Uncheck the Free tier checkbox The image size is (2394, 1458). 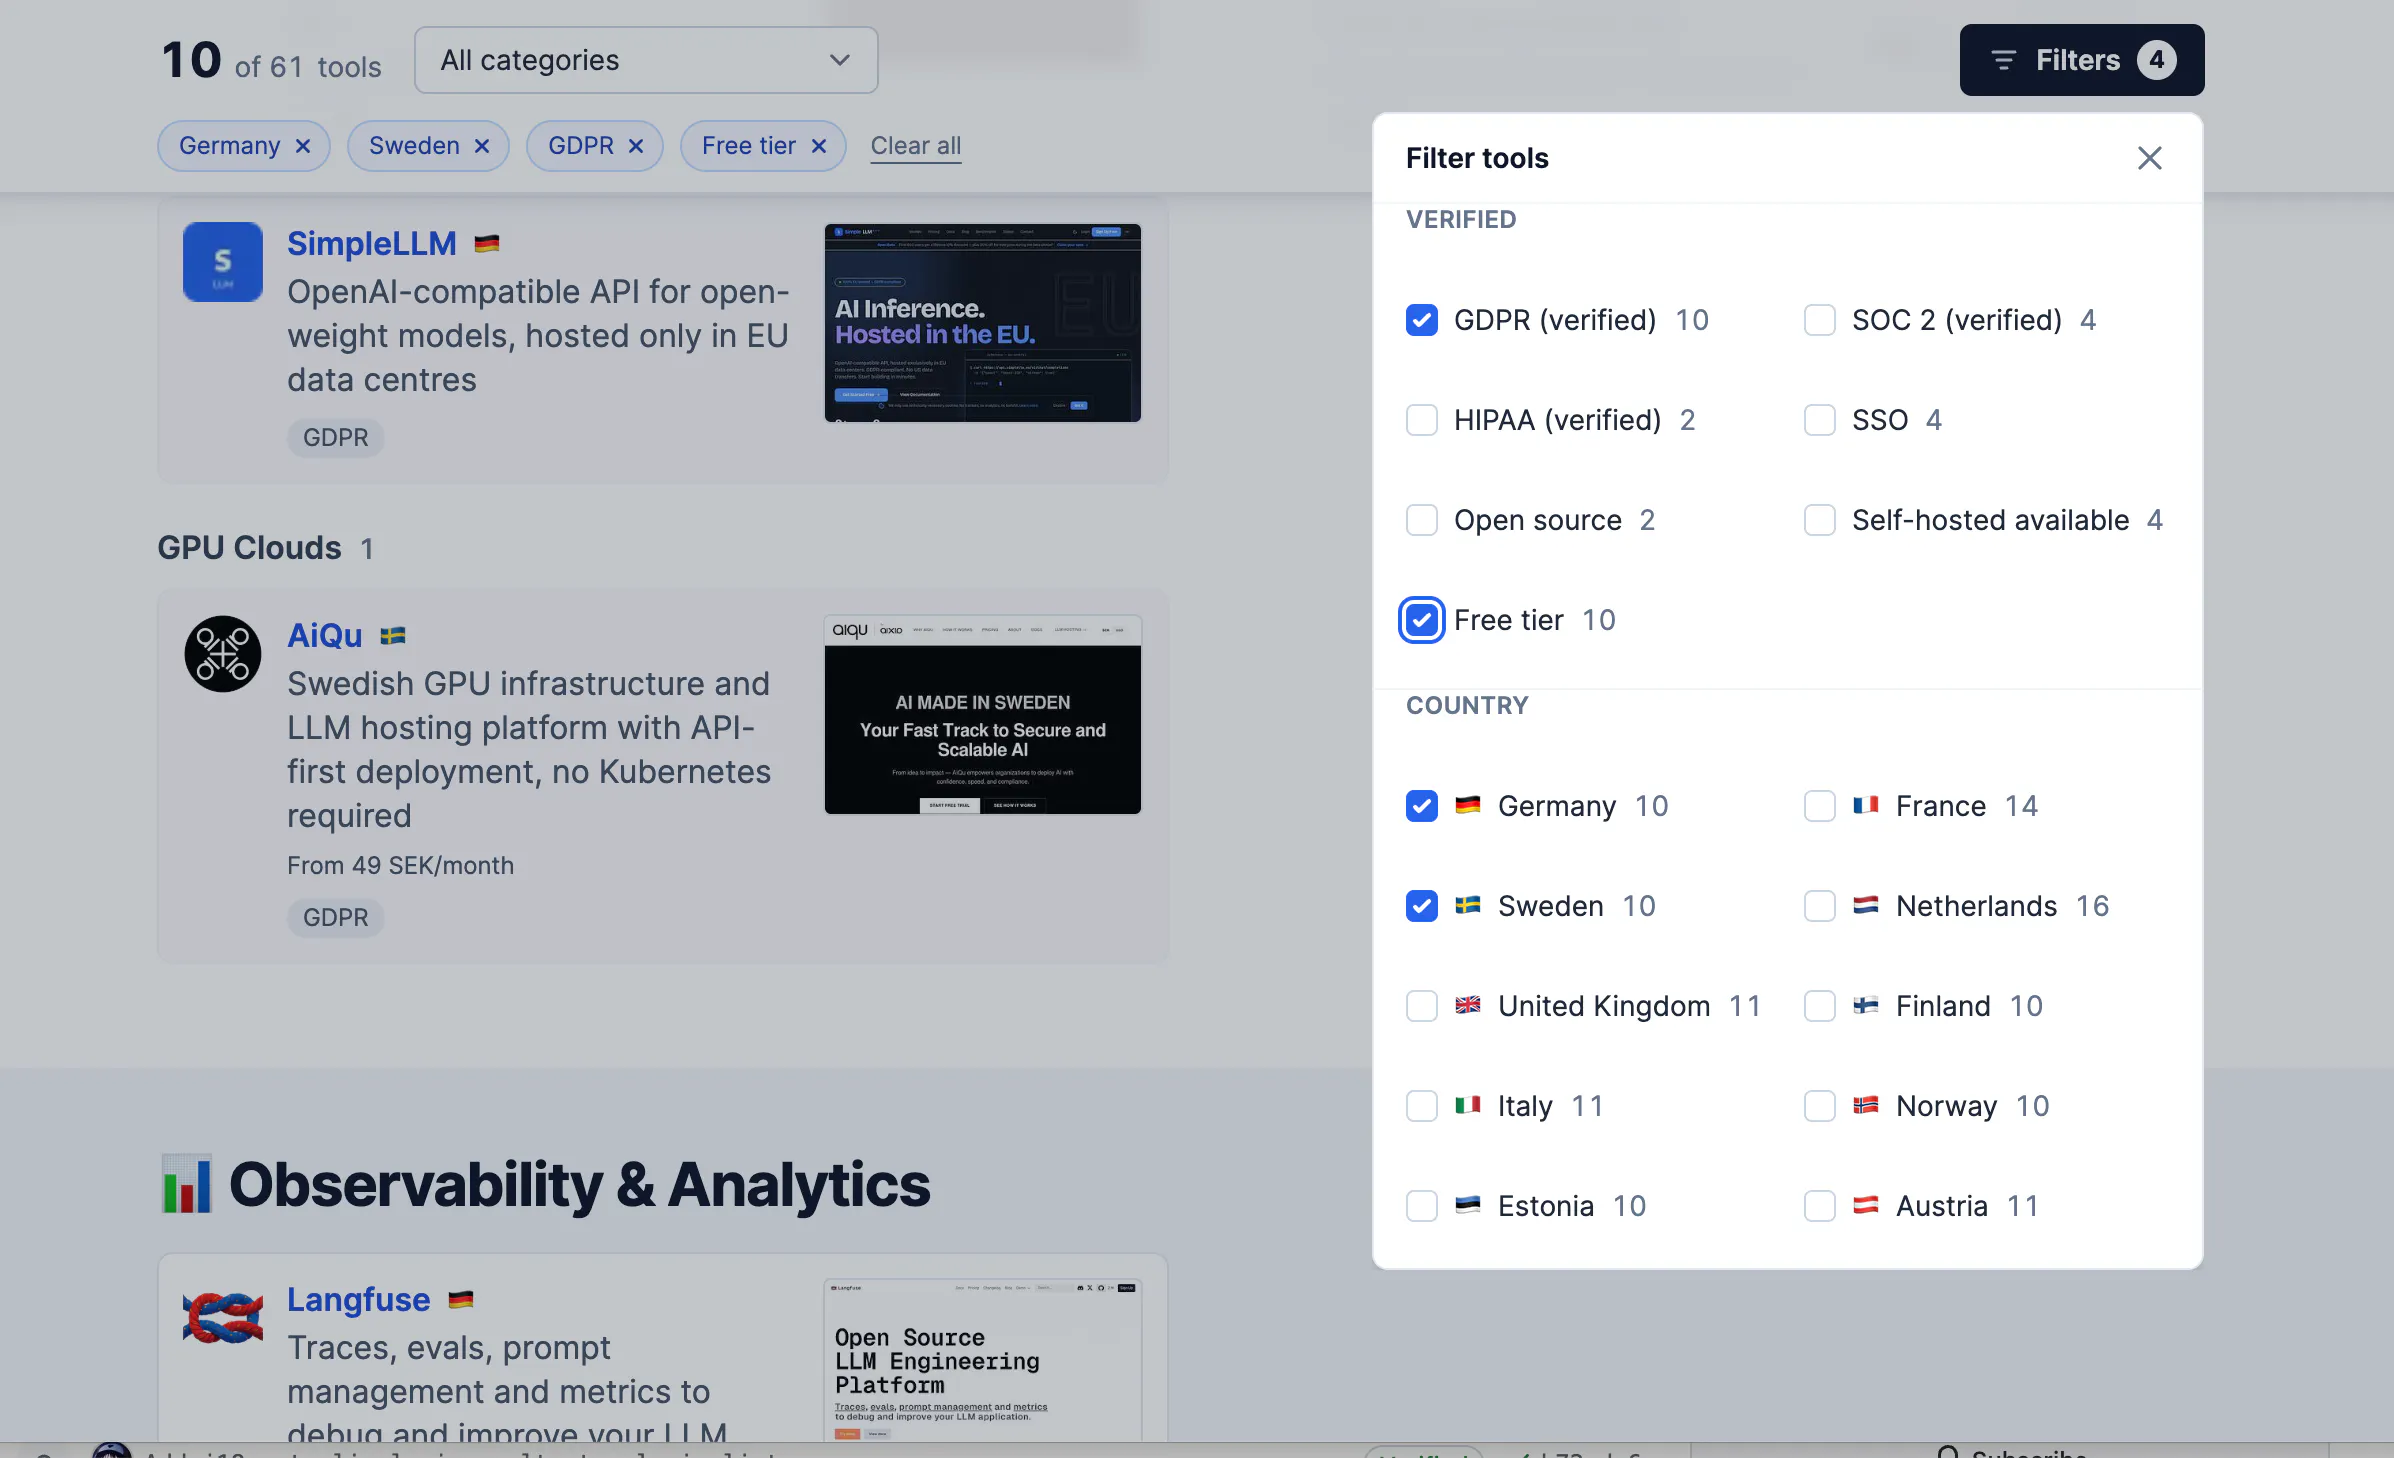tap(1422, 620)
